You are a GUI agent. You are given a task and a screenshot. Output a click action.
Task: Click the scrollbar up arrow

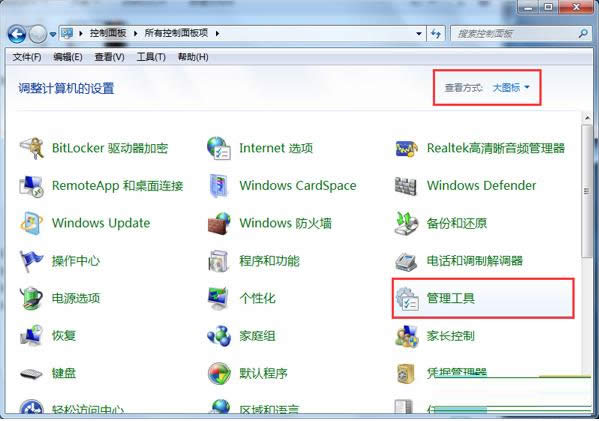(587, 118)
